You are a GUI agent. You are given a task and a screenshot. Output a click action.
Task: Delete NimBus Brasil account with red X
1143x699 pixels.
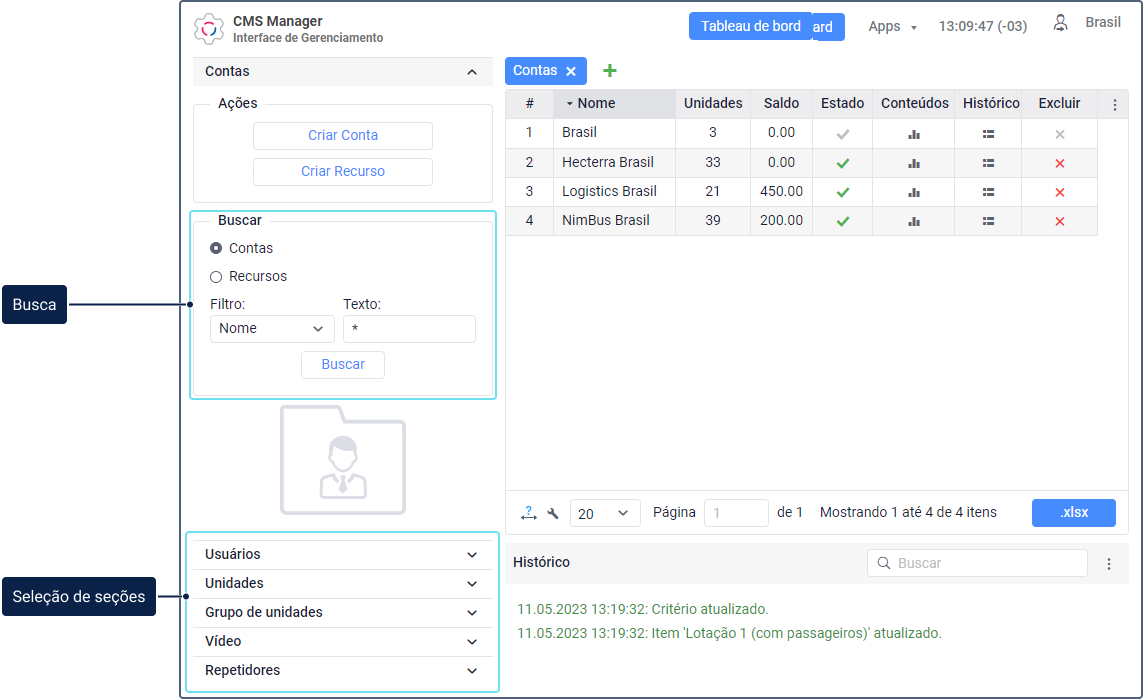1060,221
